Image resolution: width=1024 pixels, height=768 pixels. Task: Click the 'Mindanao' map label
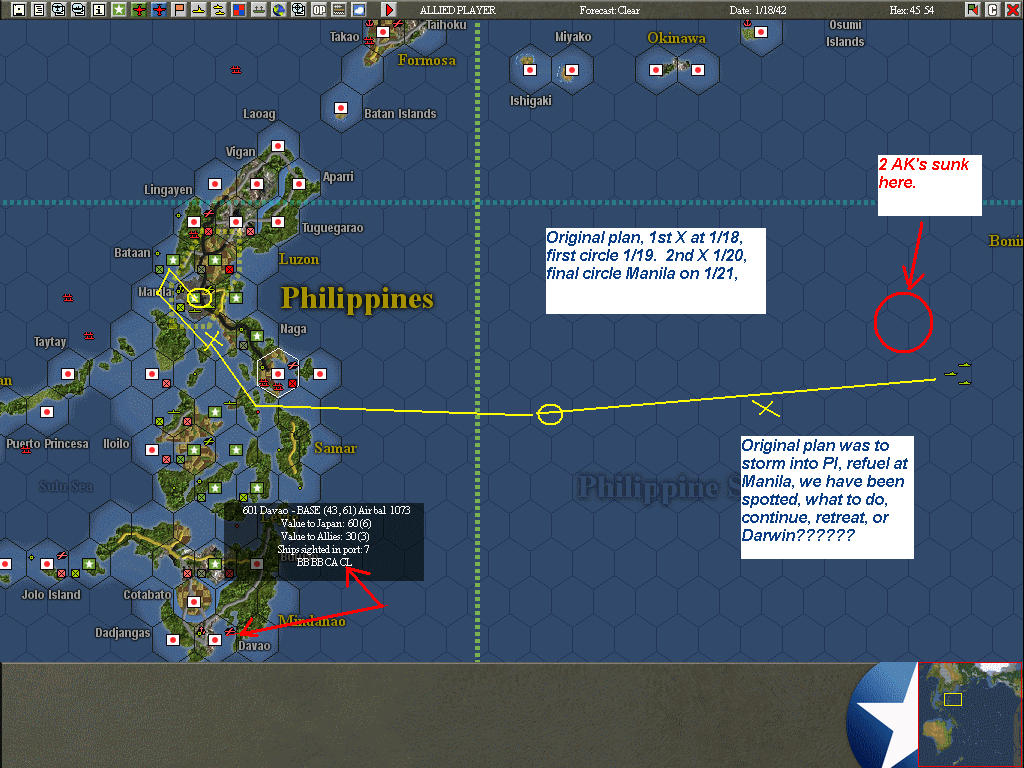tap(312, 620)
